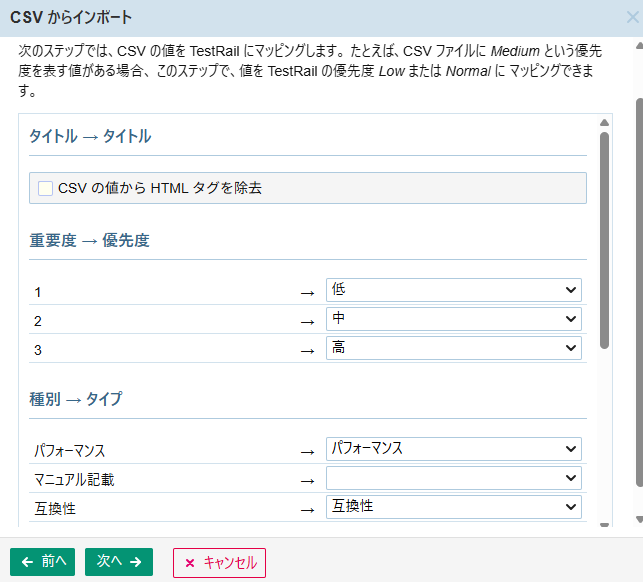The image size is (643, 582).
Task: Click the mapping list vertical scrollbar thumb
Action: pyautogui.click(x=604, y=240)
